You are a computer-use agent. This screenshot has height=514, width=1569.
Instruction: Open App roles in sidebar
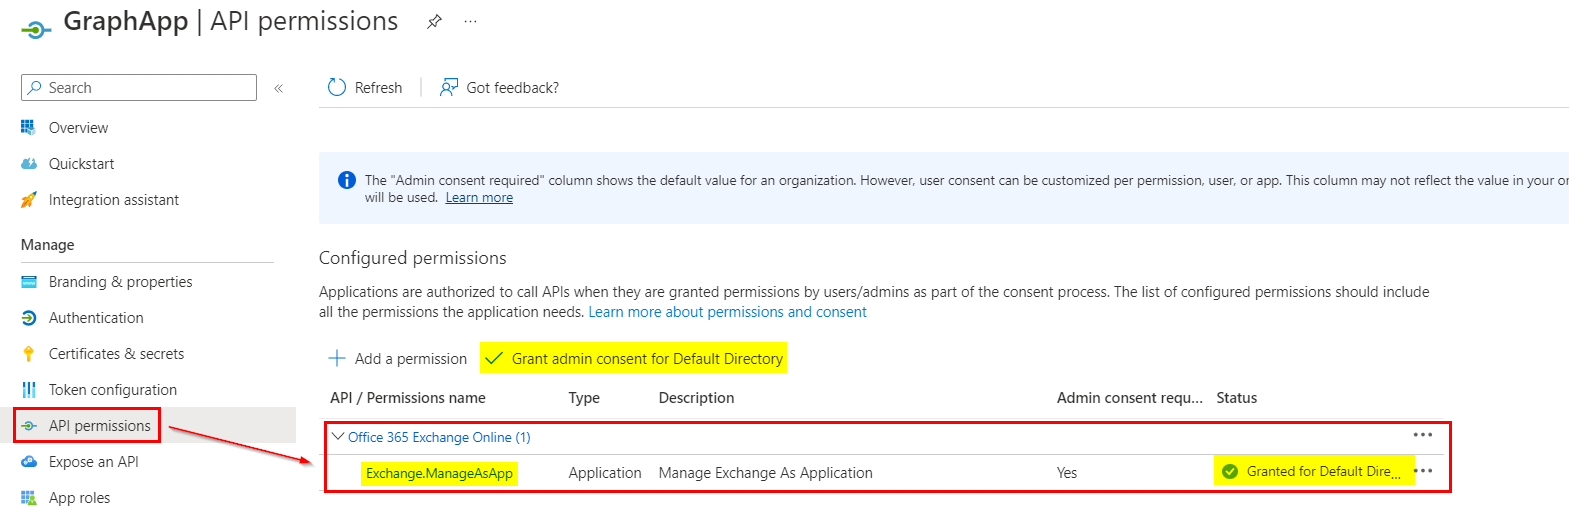point(79,498)
